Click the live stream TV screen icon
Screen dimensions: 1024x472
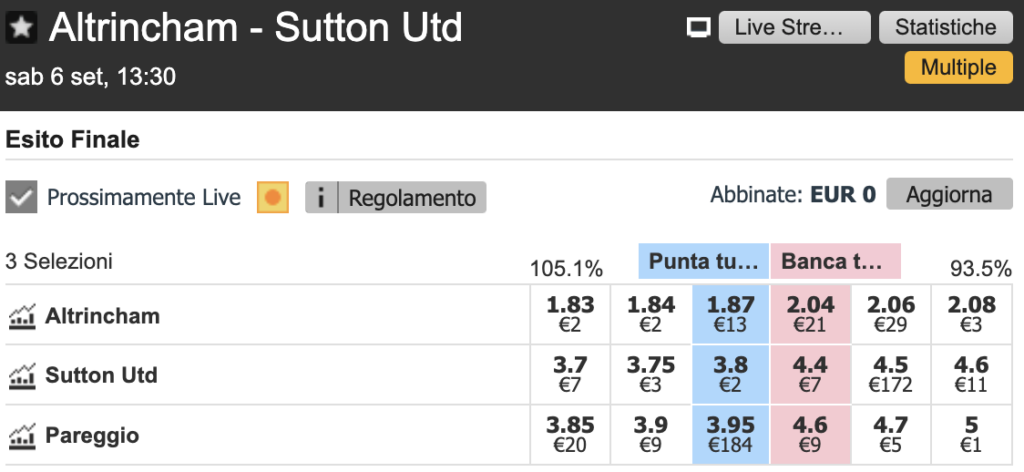[x=699, y=28]
